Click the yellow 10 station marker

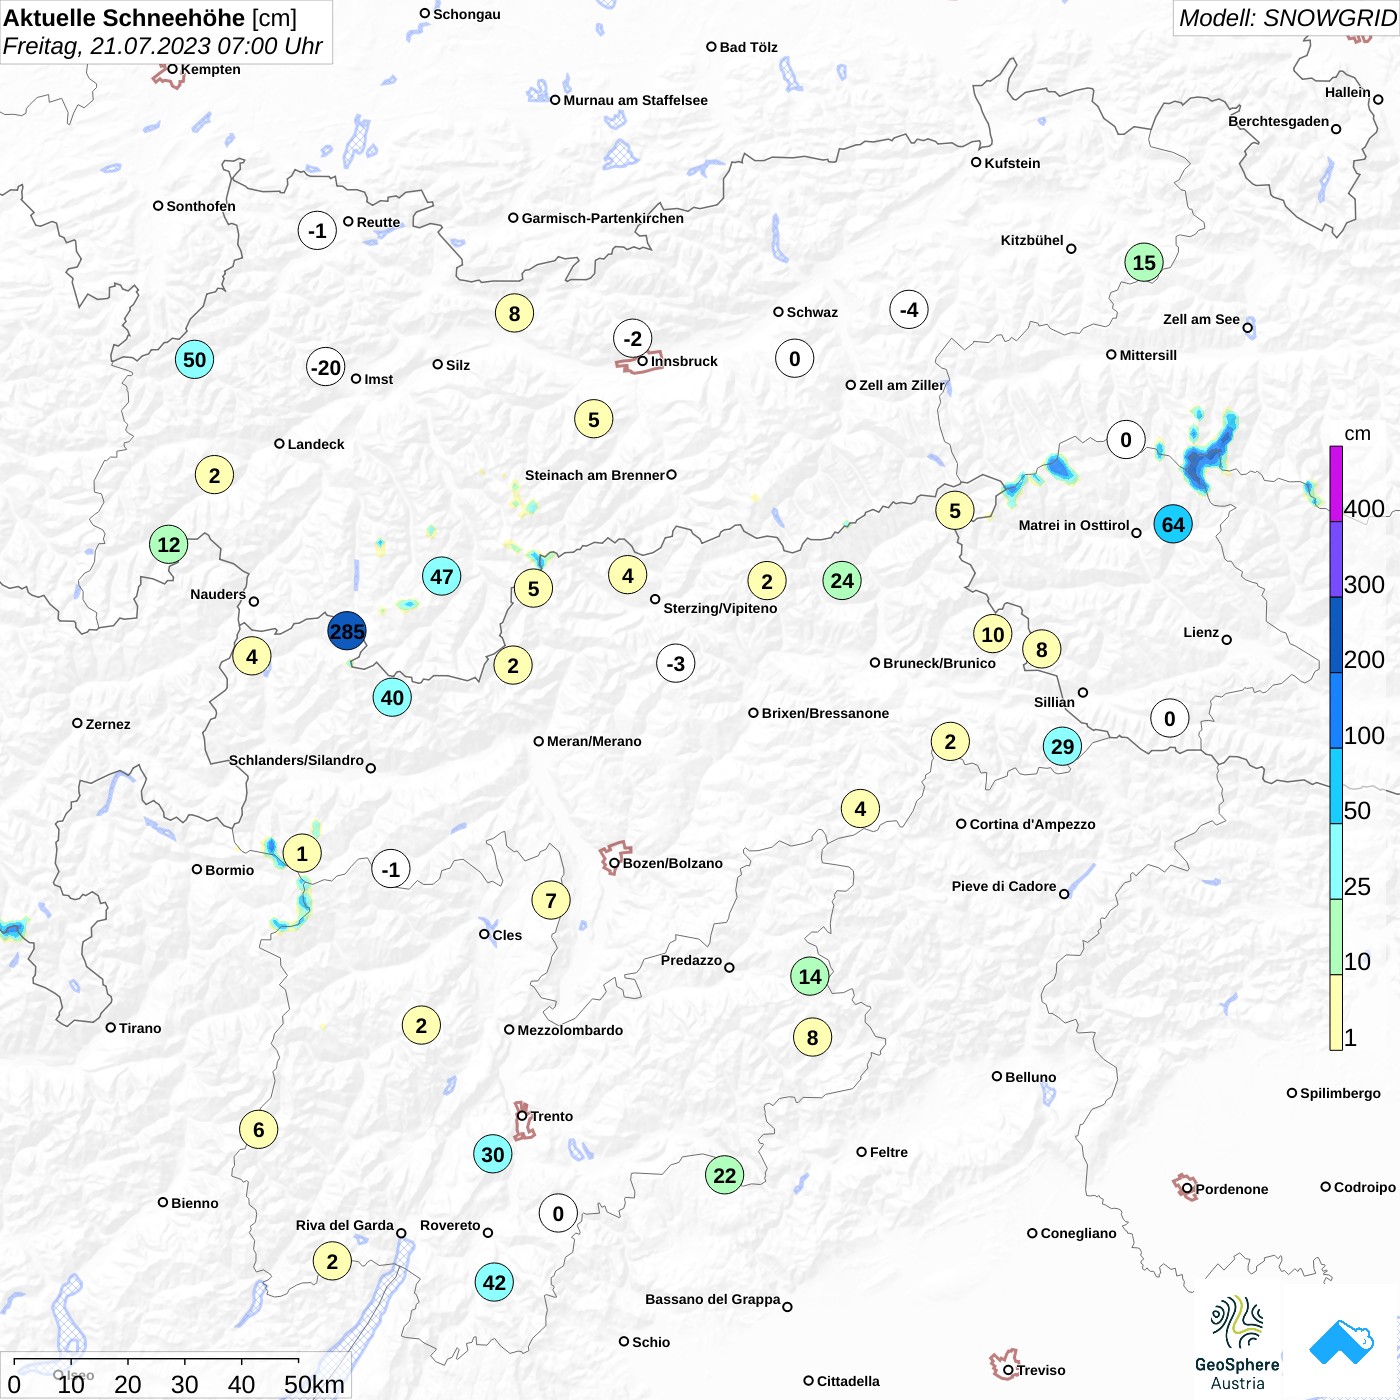tap(993, 634)
